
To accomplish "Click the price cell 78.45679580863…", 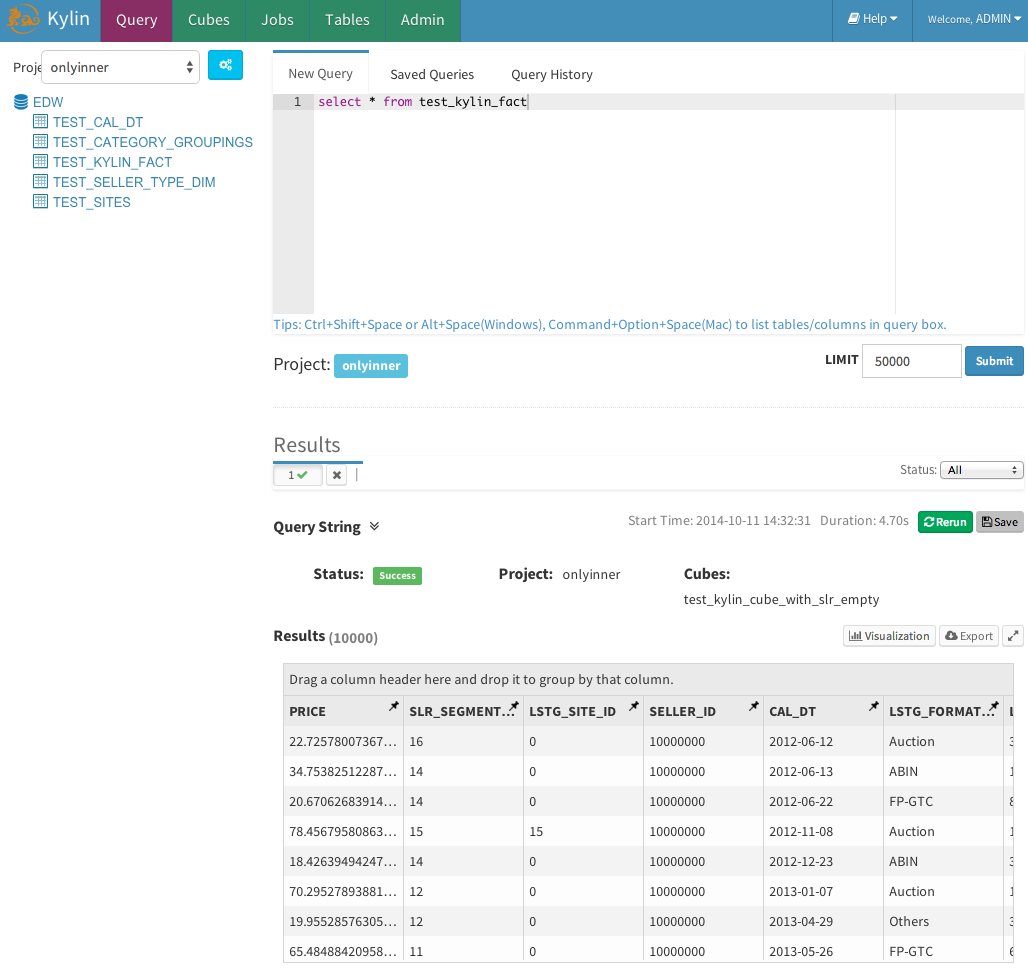I will tap(343, 831).
